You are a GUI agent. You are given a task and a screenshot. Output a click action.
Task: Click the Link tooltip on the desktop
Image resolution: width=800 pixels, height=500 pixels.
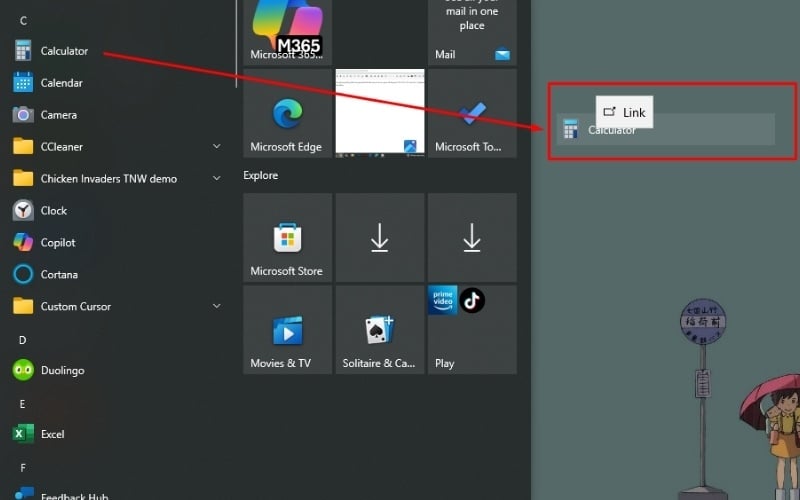(624, 112)
